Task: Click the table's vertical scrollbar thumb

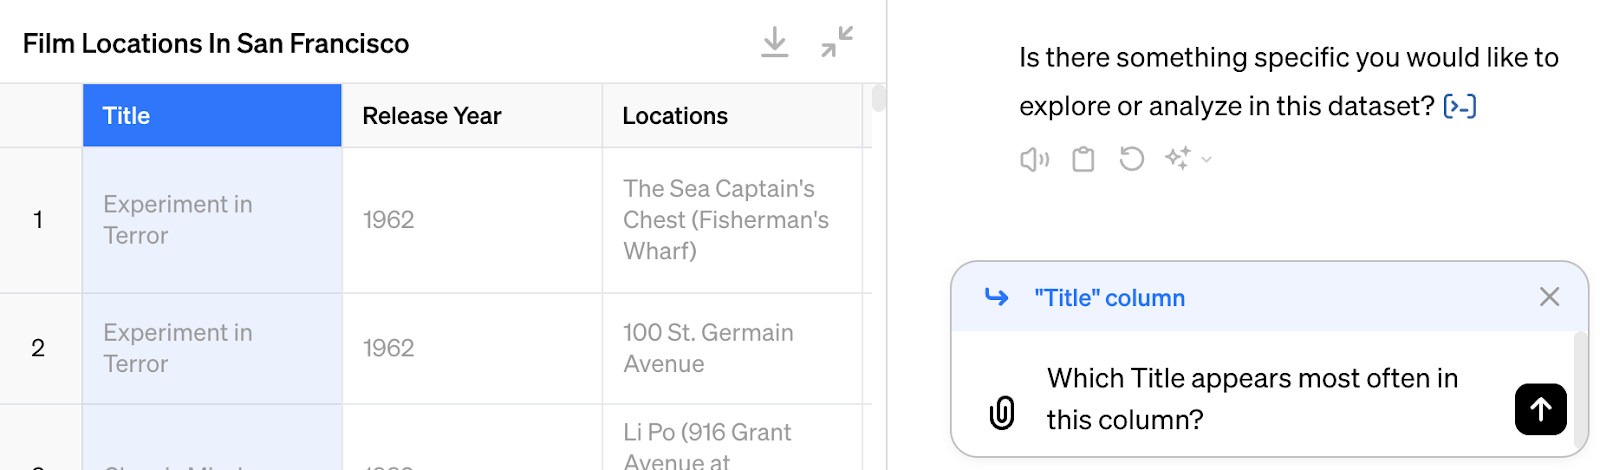Action: click(x=879, y=98)
